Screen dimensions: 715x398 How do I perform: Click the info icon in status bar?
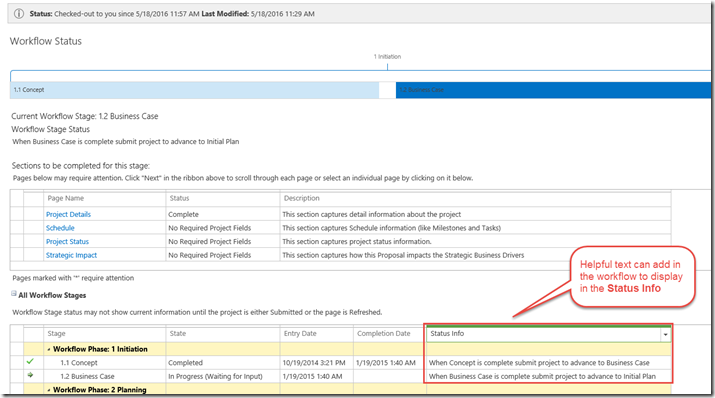coord(19,14)
